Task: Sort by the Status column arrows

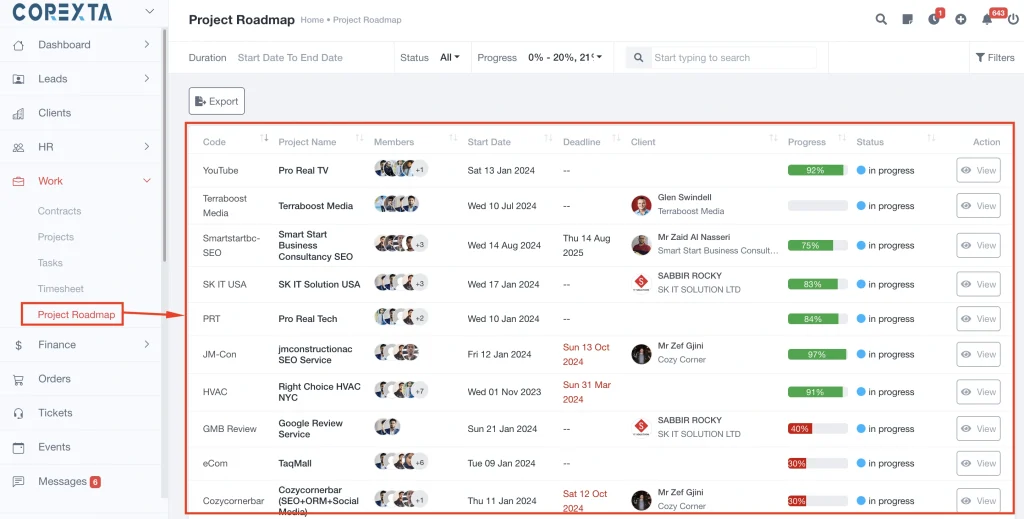Action: click(x=931, y=138)
